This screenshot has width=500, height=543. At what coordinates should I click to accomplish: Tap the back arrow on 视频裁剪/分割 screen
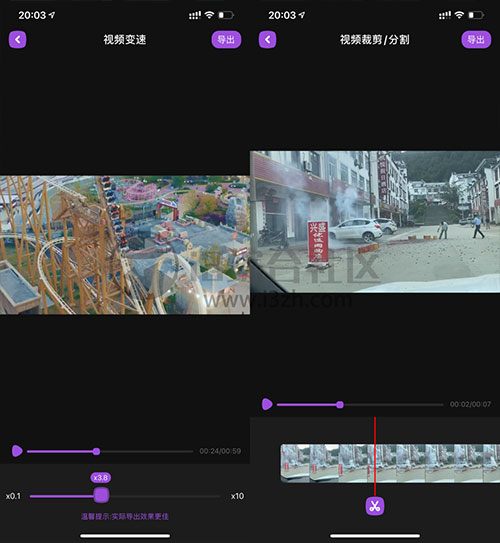(267, 39)
